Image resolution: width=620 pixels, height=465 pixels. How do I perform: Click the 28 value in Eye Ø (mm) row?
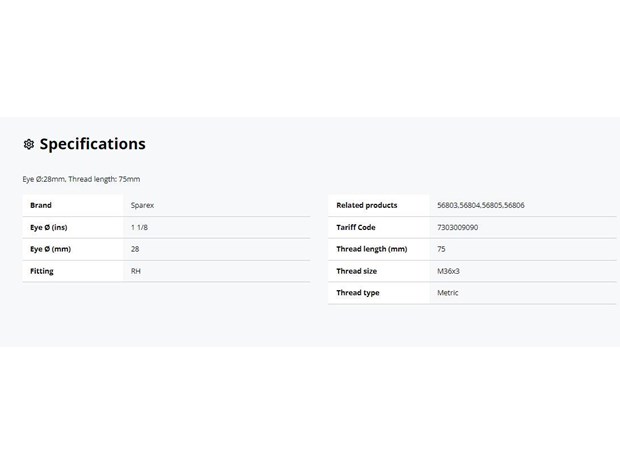coord(135,249)
